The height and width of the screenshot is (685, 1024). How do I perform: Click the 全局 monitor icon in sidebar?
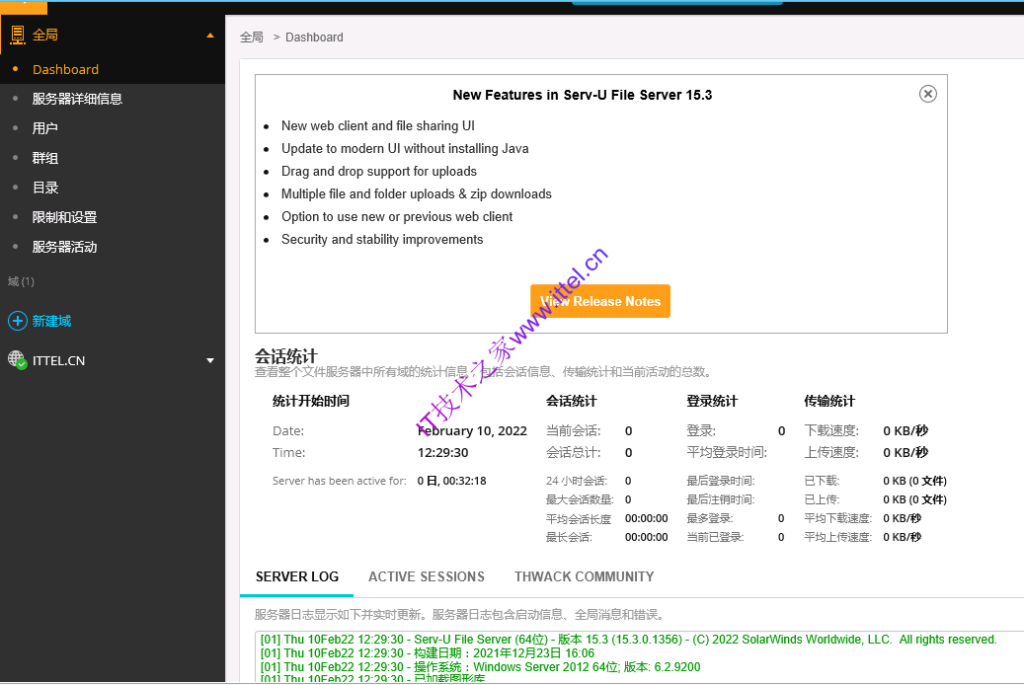point(17,35)
